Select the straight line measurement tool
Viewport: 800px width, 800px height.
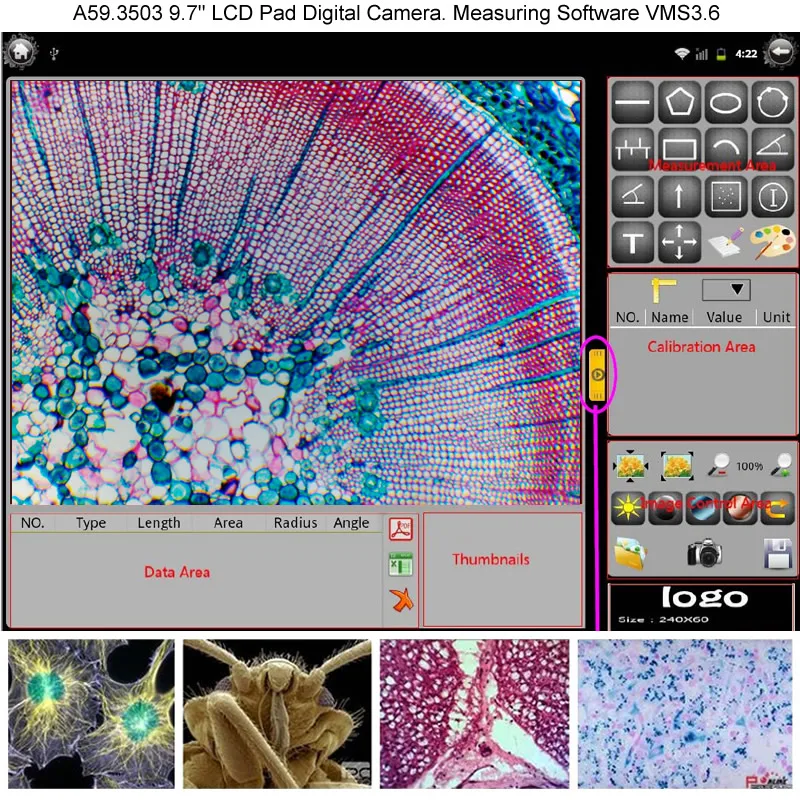pyautogui.click(x=632, y=103)
